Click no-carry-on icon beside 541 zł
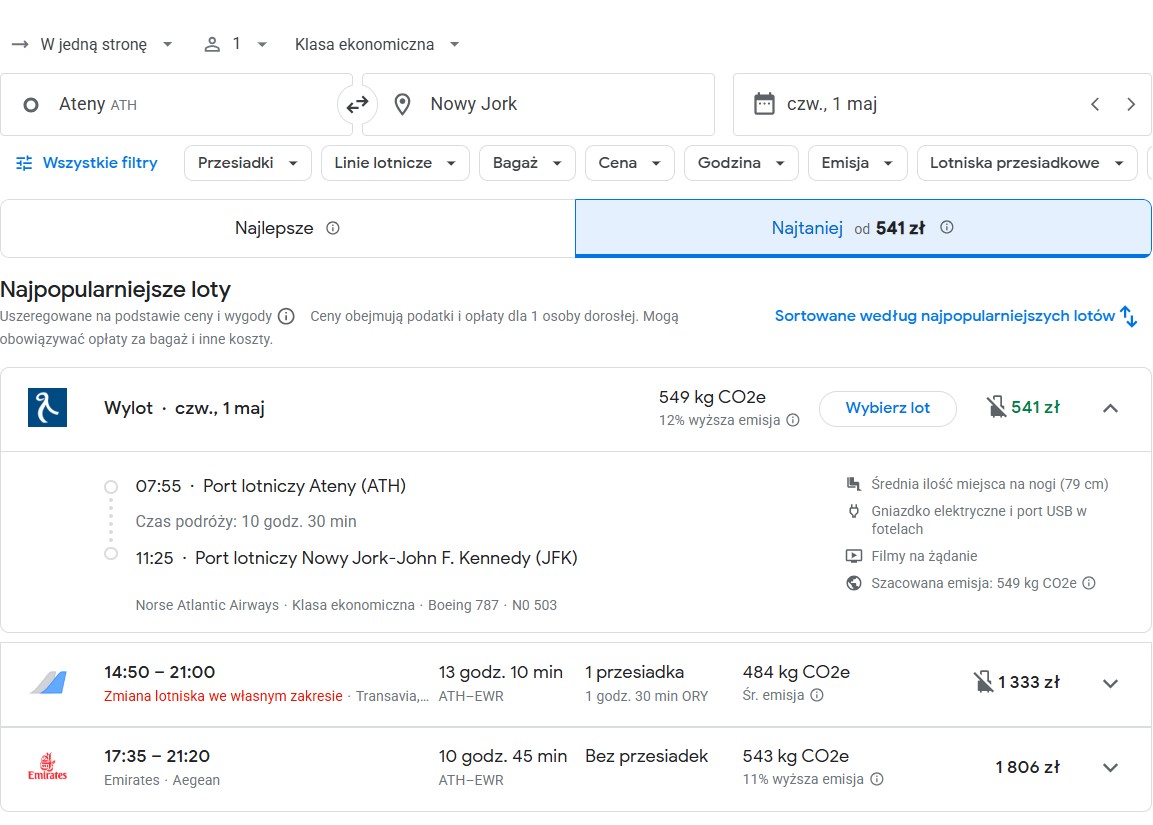 [x=996, y=407]
